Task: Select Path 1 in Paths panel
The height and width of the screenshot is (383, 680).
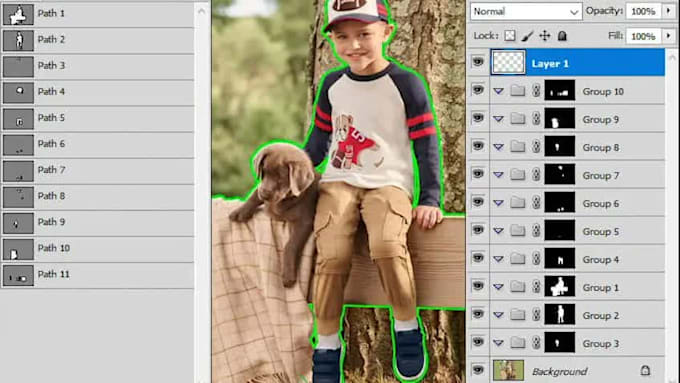Action: (x=98, y=14)
